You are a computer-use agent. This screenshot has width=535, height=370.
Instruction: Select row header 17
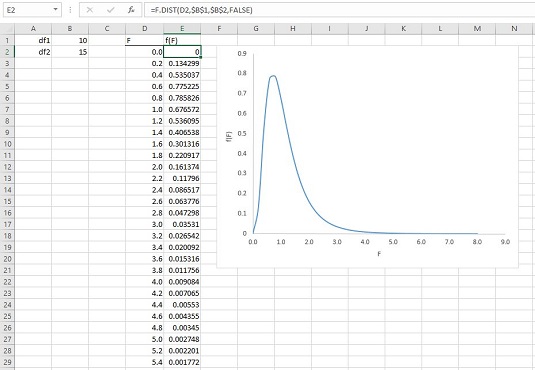coord(7,224)
